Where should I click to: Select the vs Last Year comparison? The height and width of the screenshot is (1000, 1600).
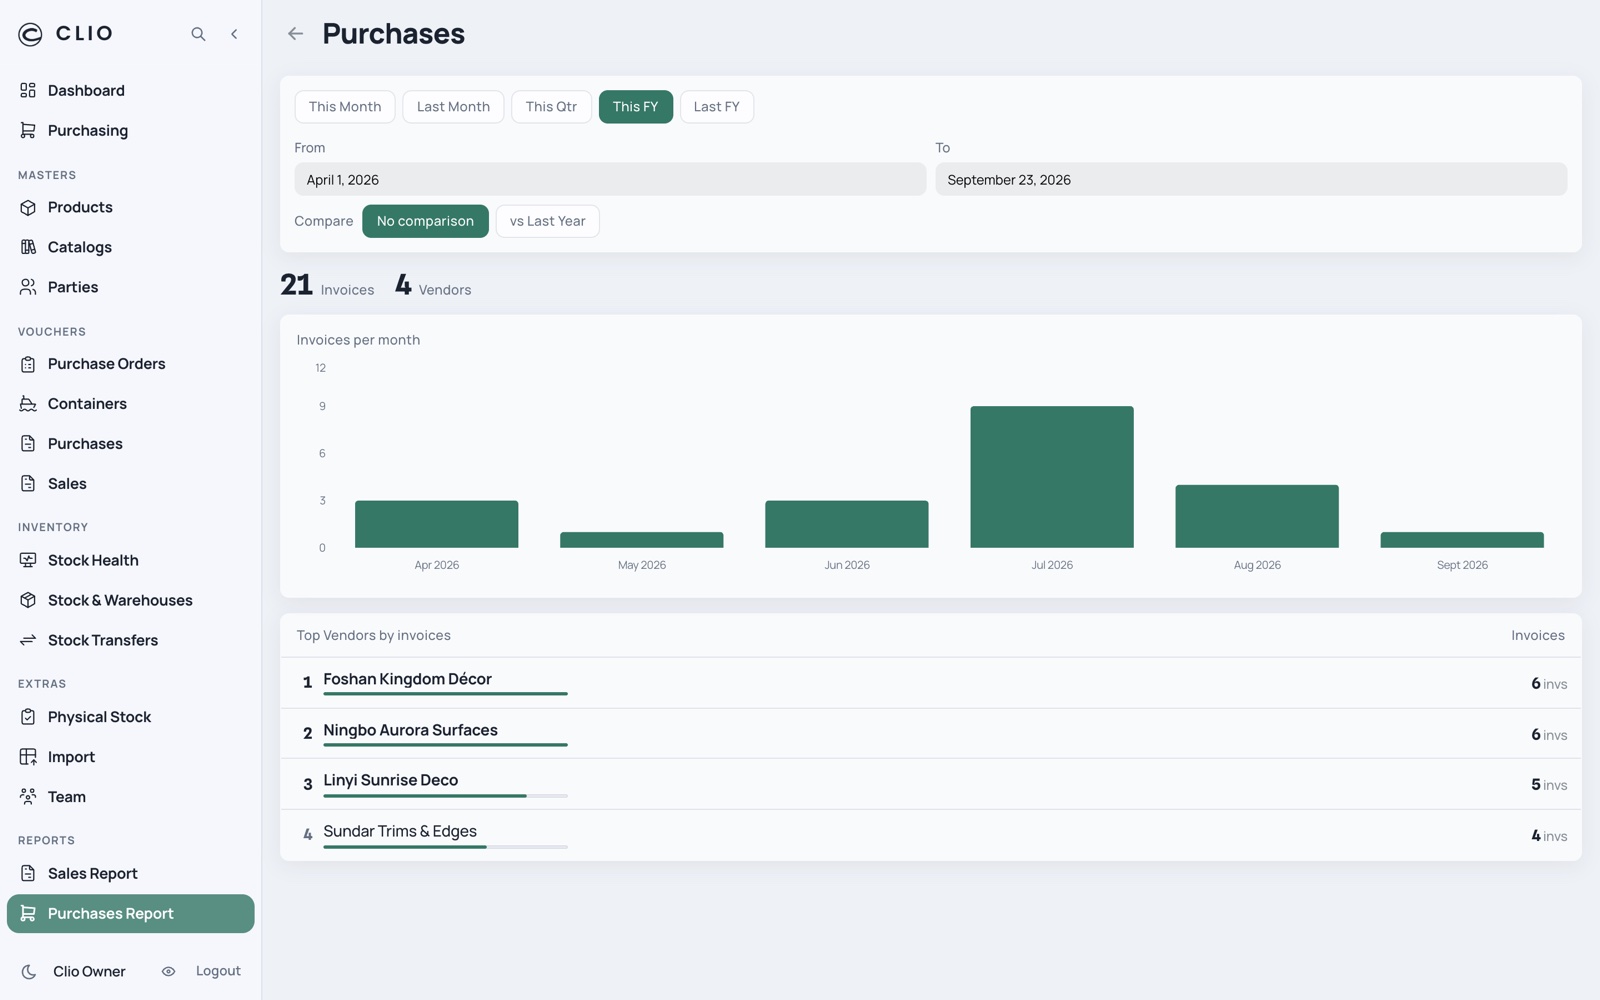point(547,221)
